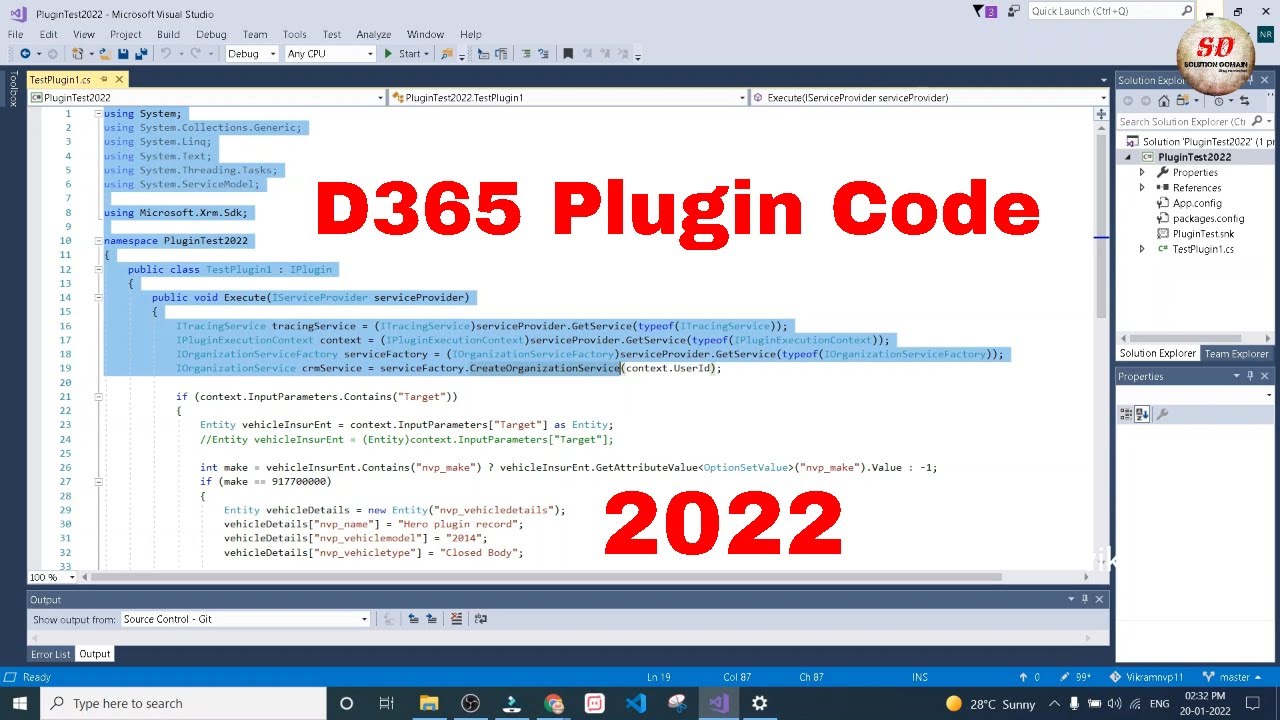Click the New Project toolbar icon
Screen dimensions: 1280x720
(77, 54)
